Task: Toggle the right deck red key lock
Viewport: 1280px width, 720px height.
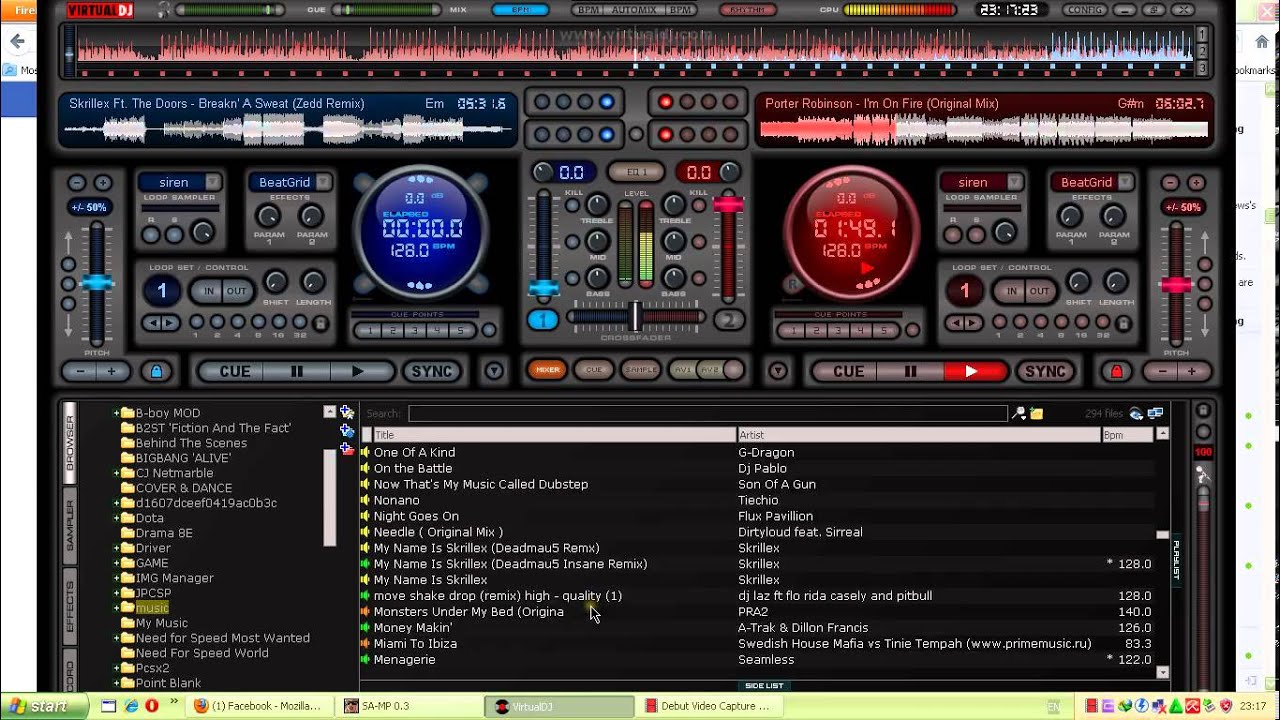Action: click(x=1117, y=371)
